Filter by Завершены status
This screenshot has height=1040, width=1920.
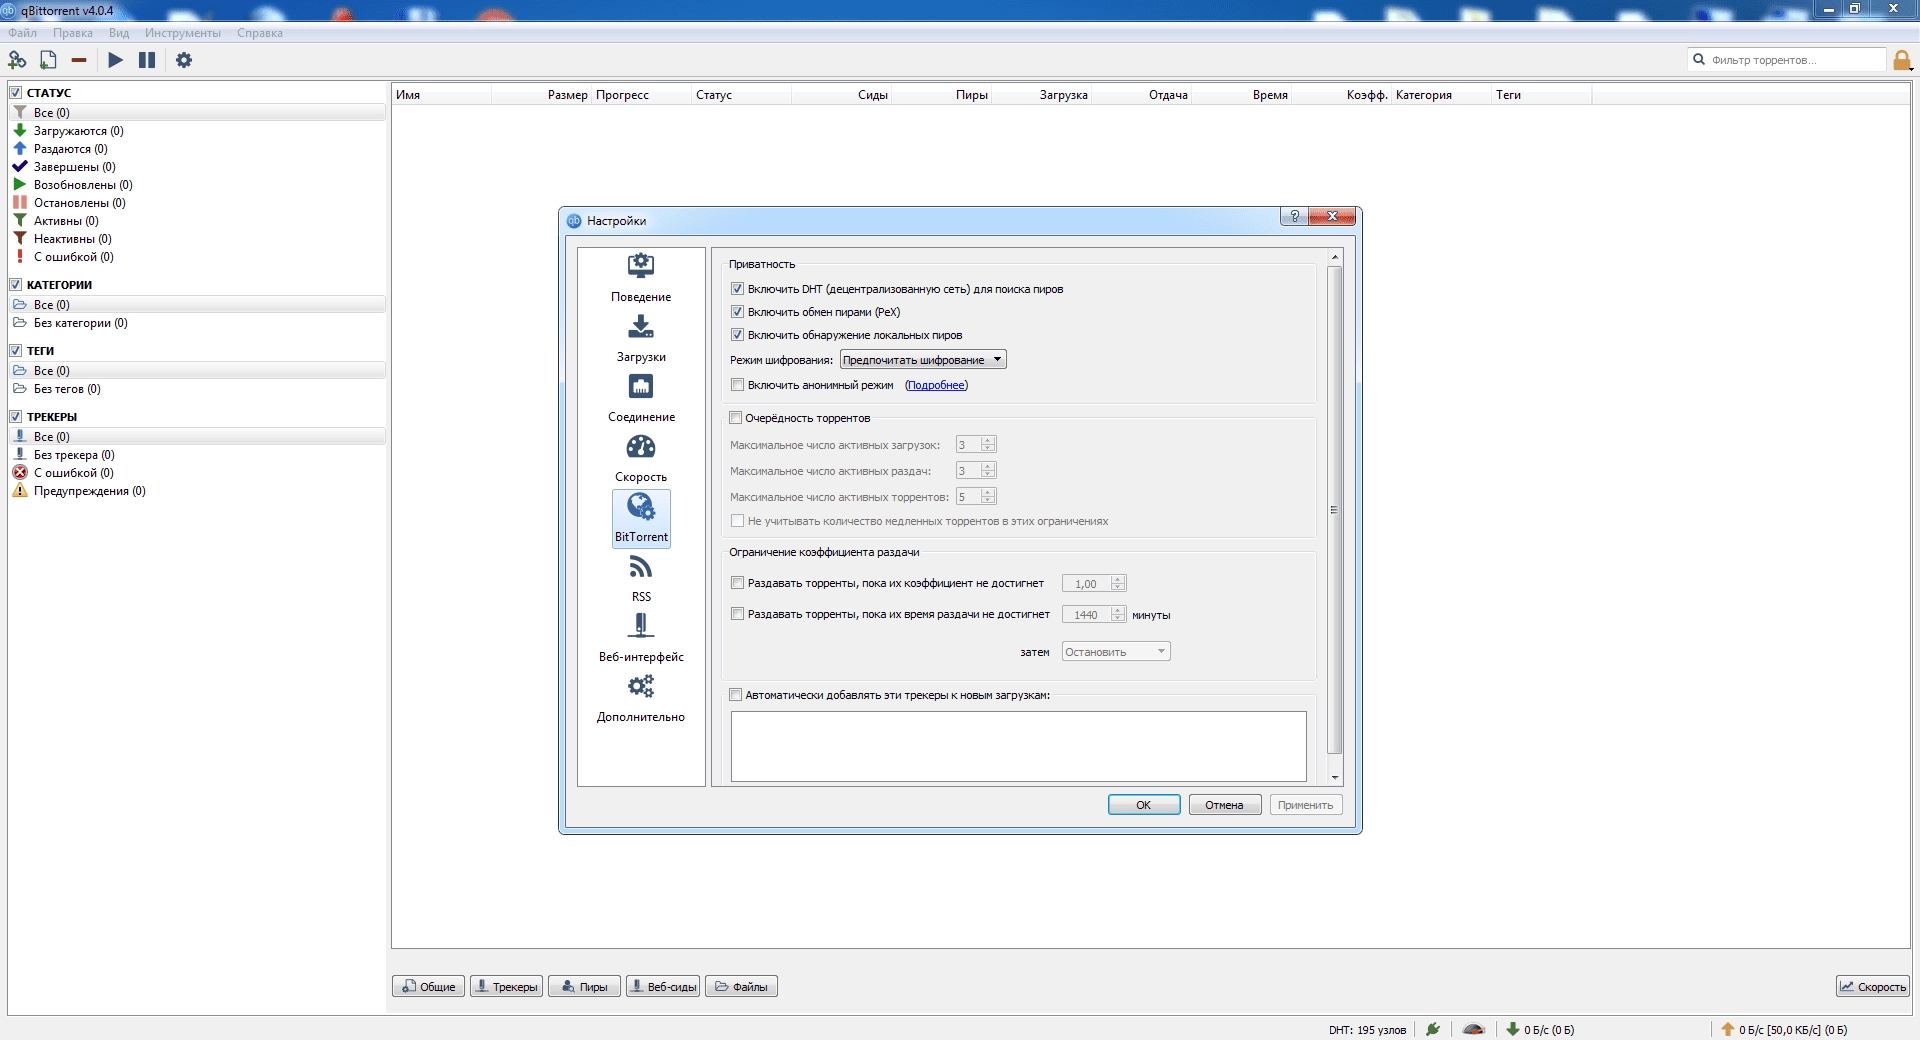pos(74,167)
